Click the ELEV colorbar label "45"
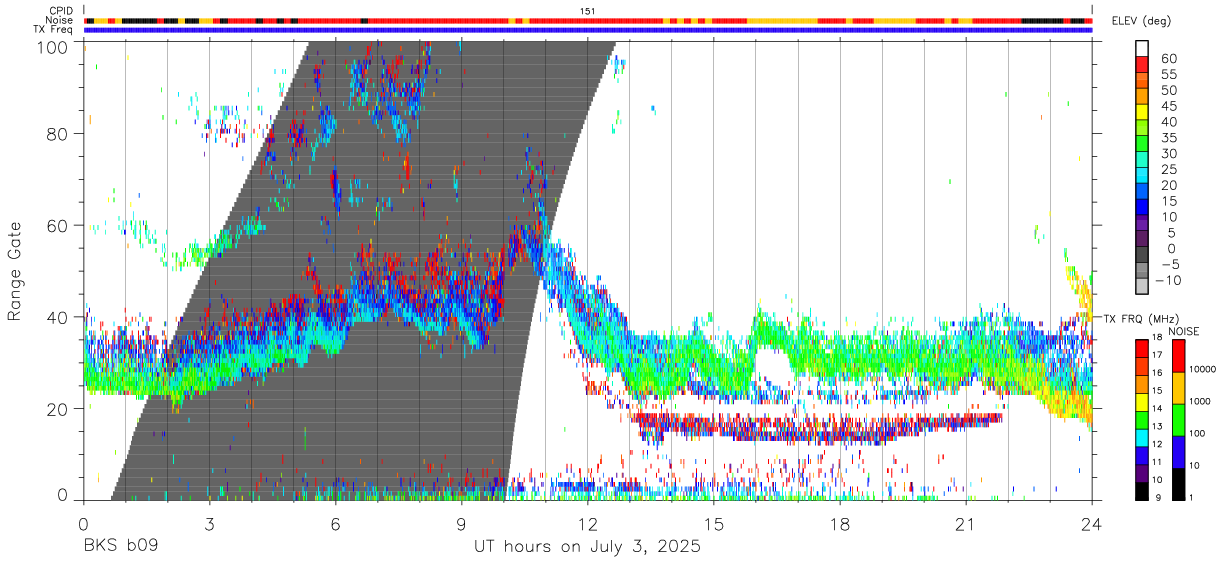The image size is (1228, 567). click(1167, 106)
